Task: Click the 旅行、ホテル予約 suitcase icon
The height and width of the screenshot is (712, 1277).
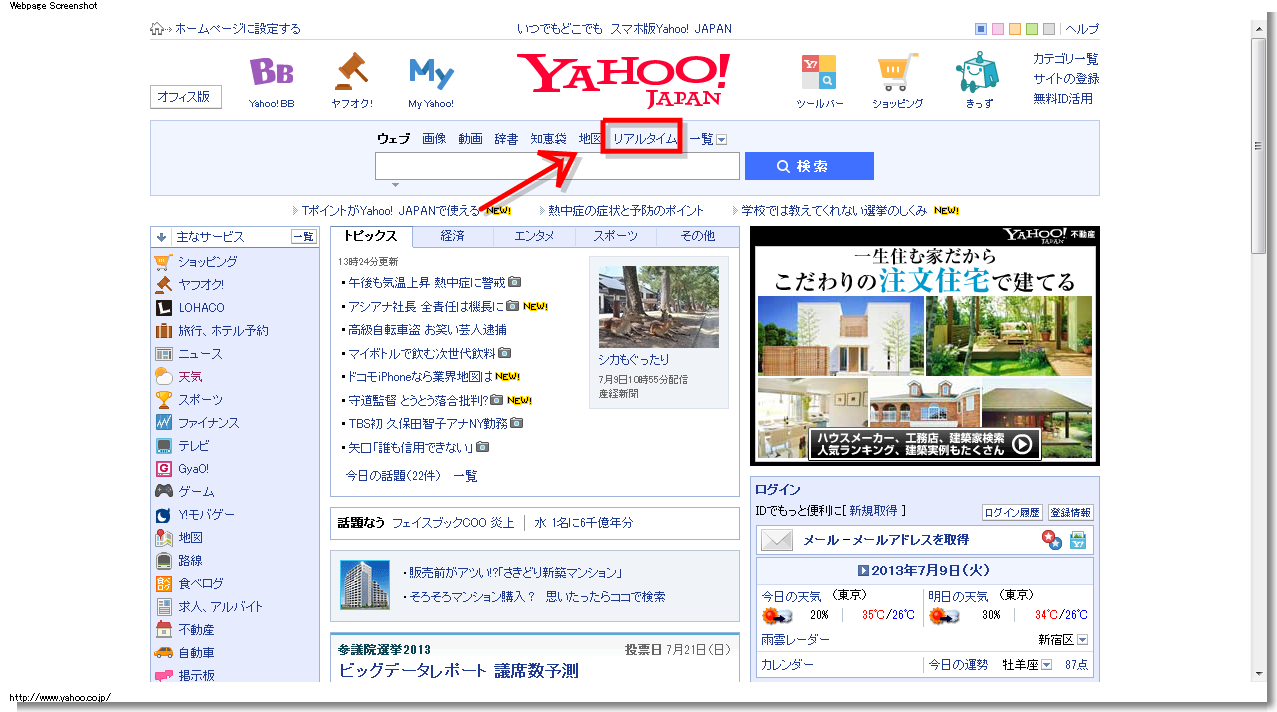Action: pos(163,331)
